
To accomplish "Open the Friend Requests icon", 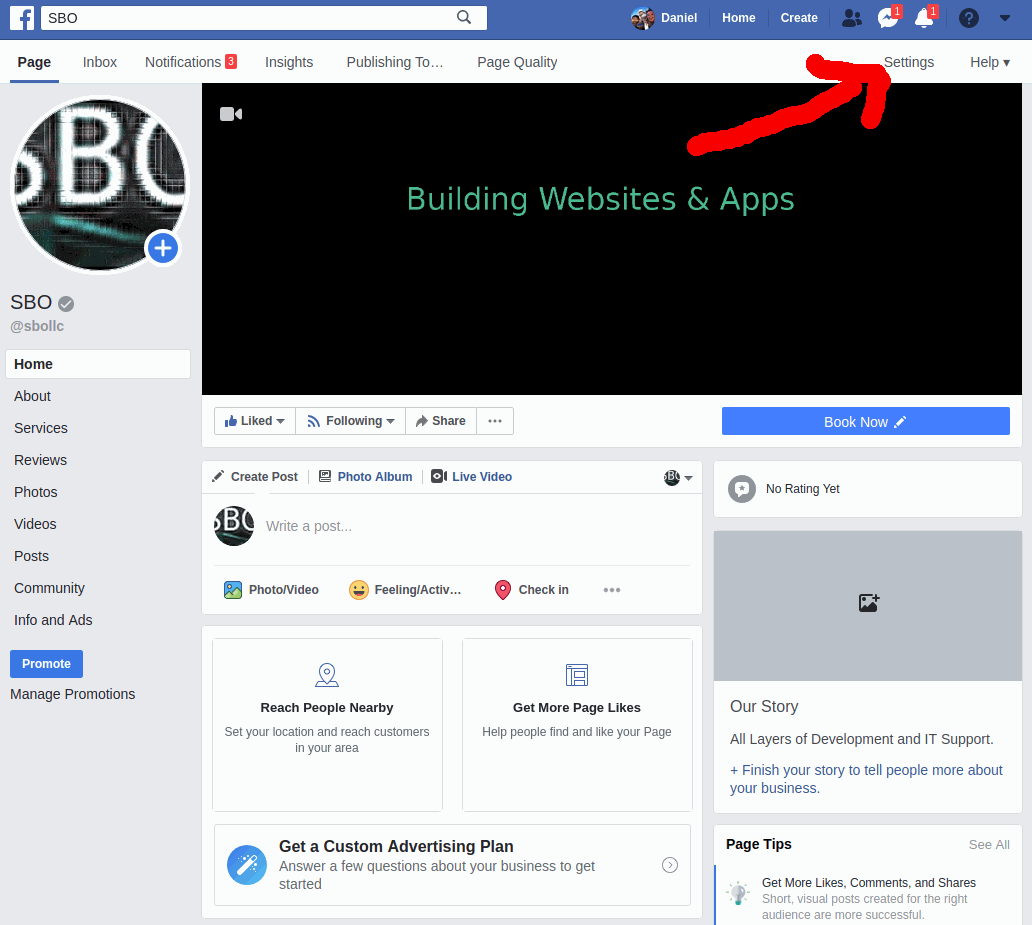I will (851, 17).
